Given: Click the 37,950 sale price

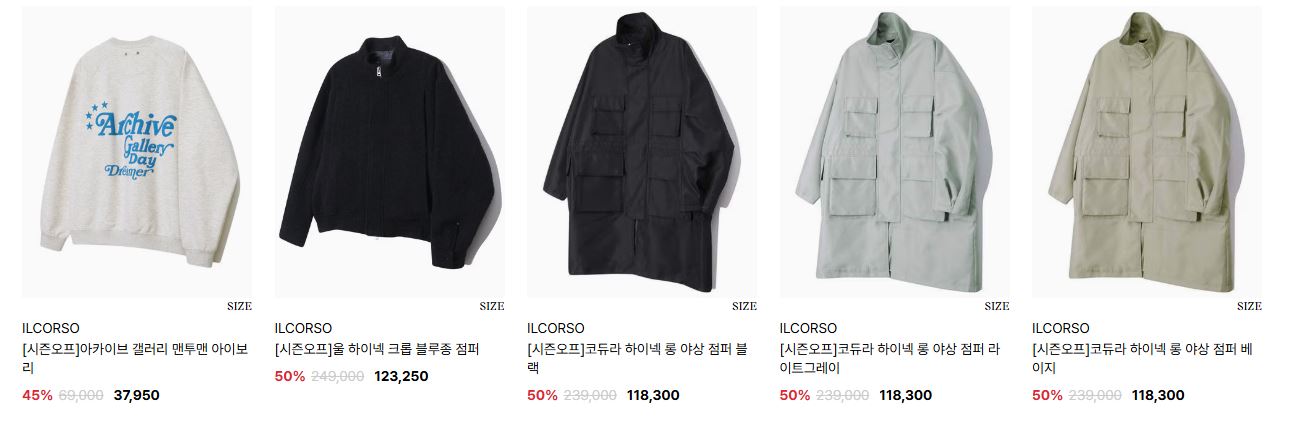Looking at the screenshot, I should point(137,395).
